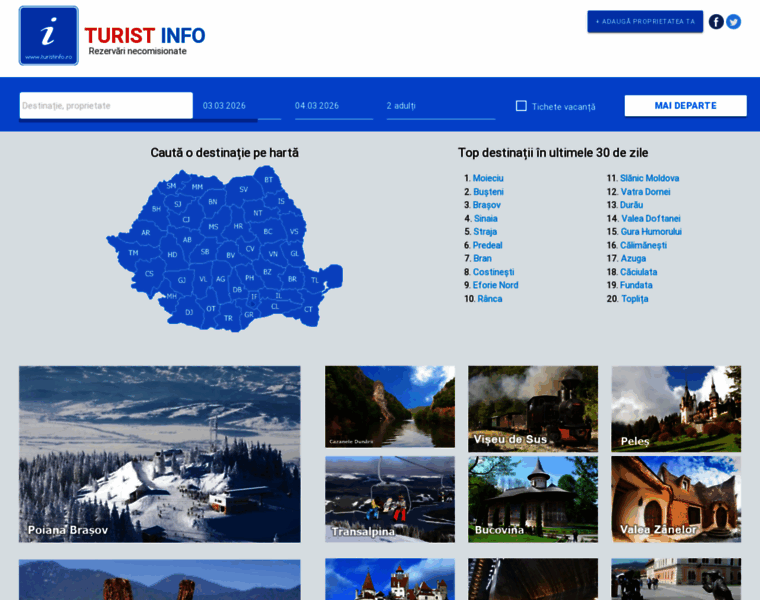Screen dimensions: 760x600
Task: Open the Twitter profile icon
Action: (x=733, y=21)
